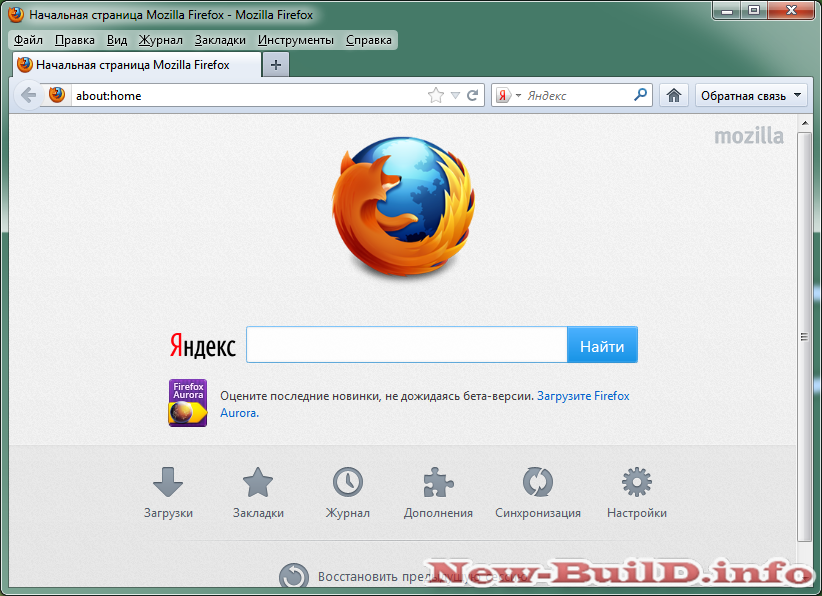822x596 pixels.
Task: Click the magnifier icon in the search bar
Action: [x=640, y=95]
